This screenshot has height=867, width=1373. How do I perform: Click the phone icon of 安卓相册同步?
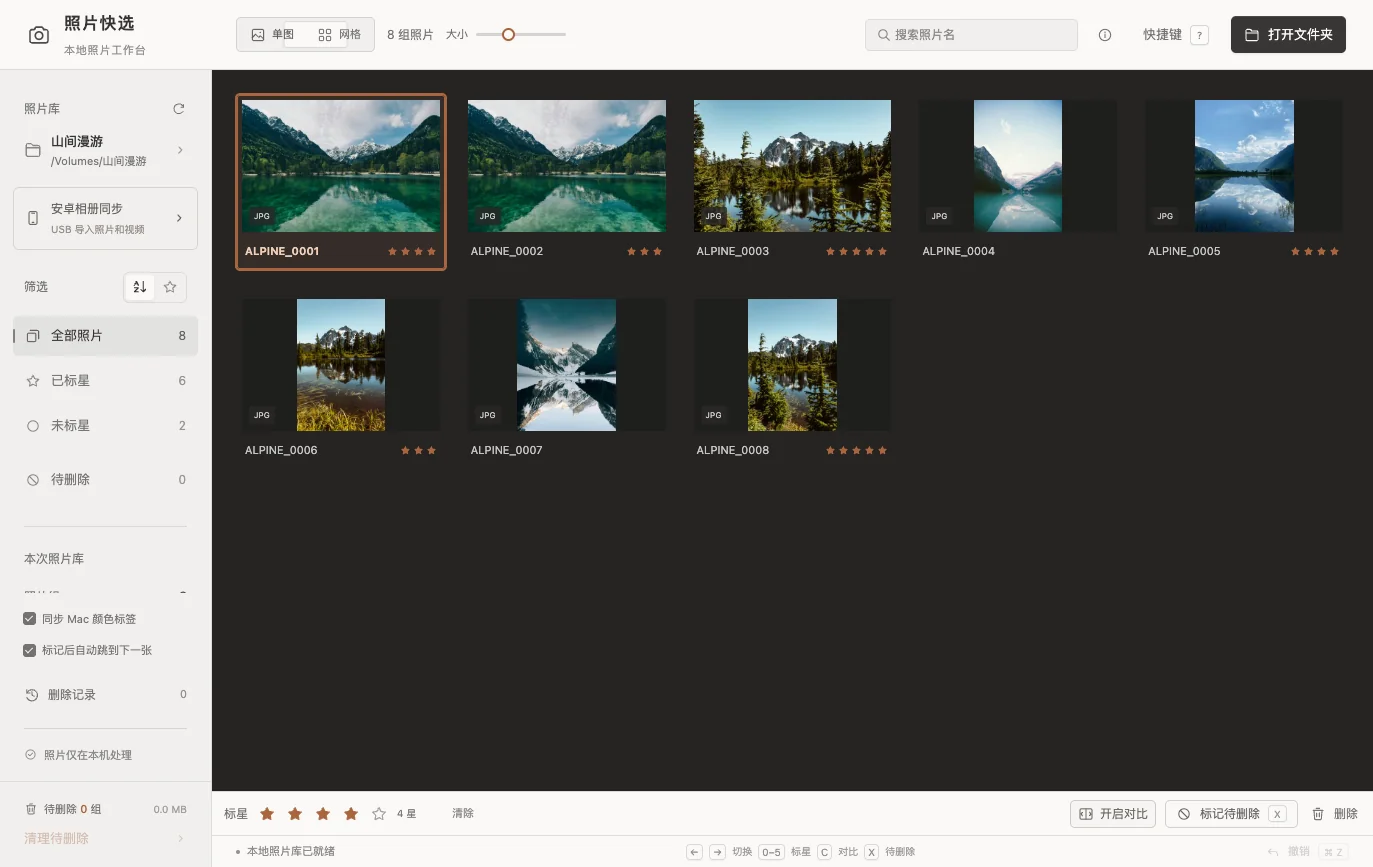click(x=33, y=218)
